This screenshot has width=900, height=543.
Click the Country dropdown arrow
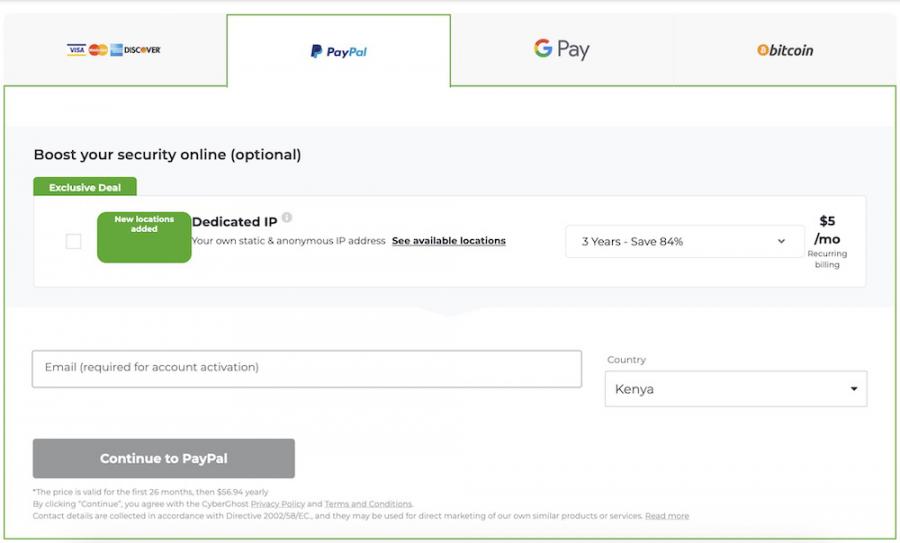pos(854,389)
